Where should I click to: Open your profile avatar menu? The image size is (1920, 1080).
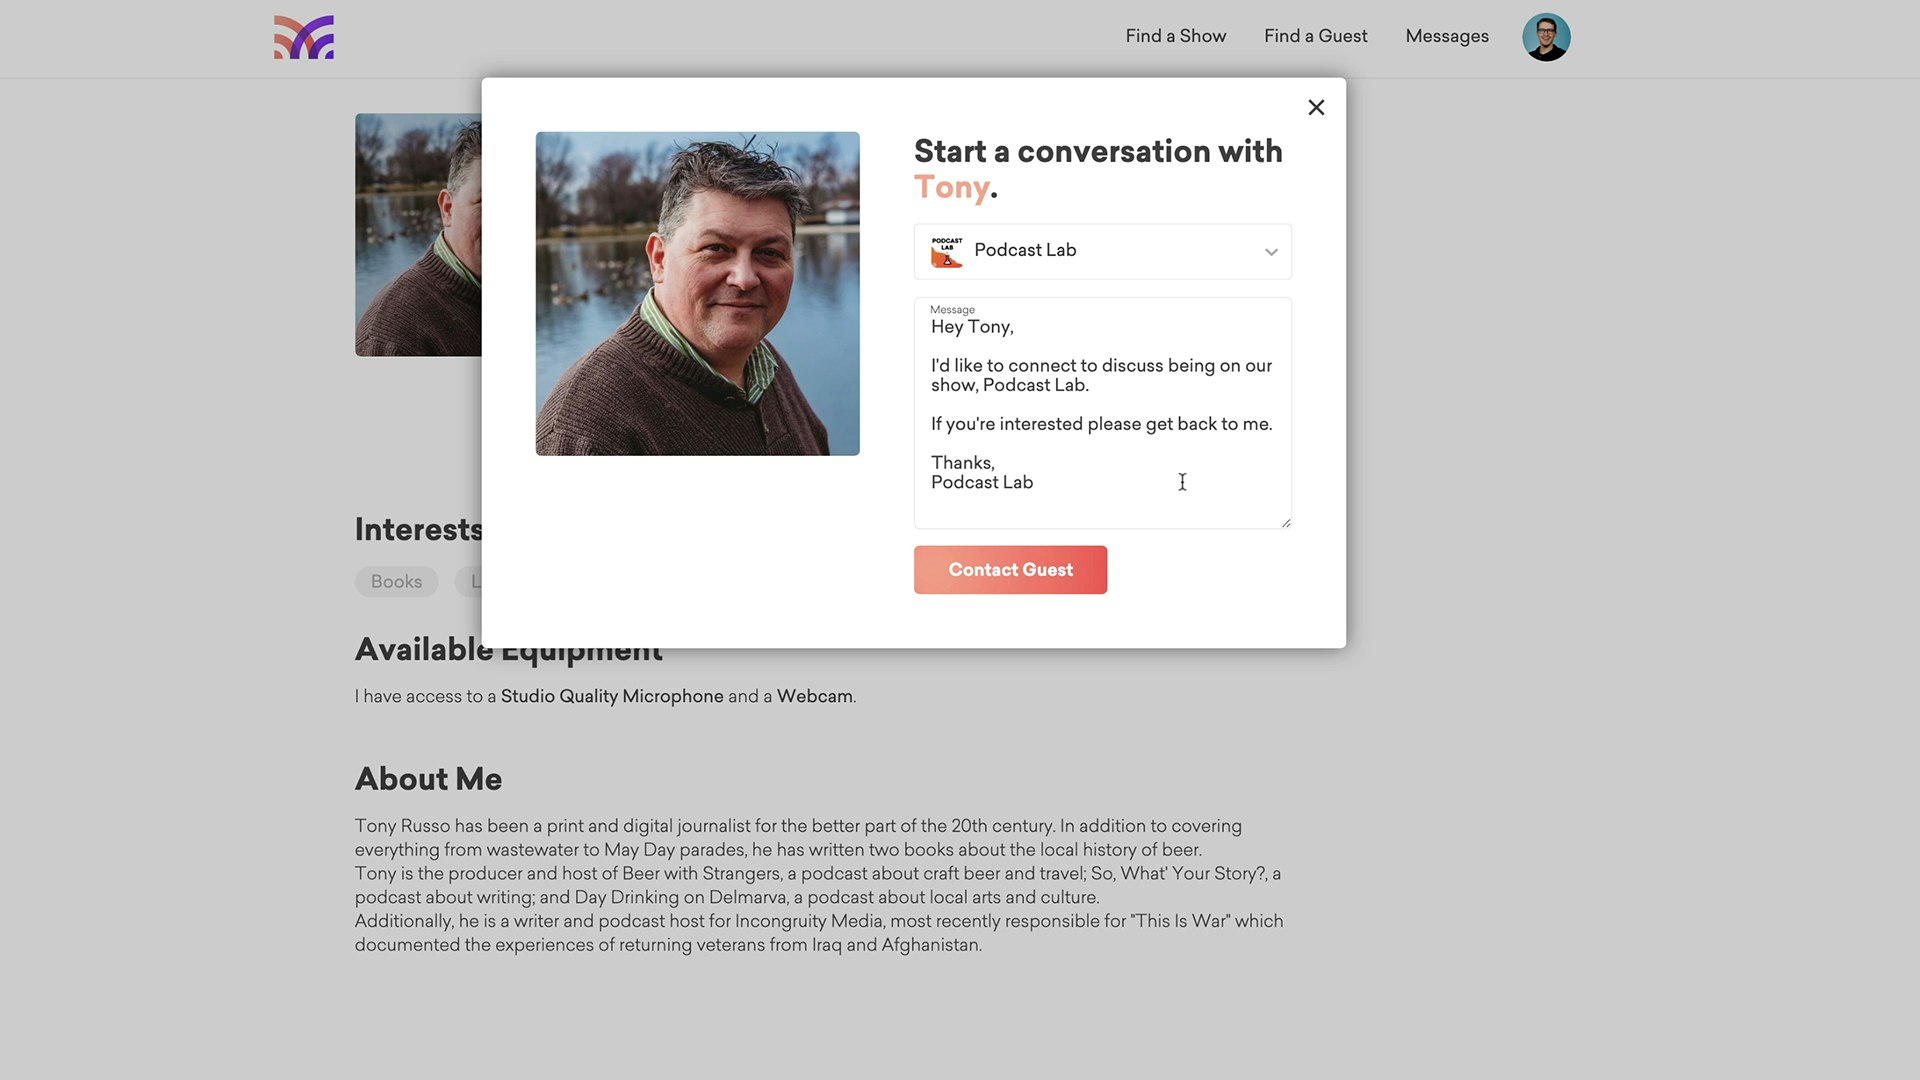coord(1546,36)
